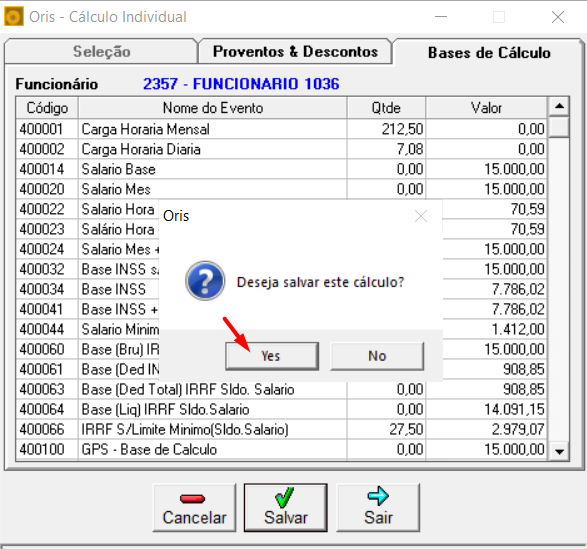The width and height of the screenshot is (587, 549).
Task: Click the Código column header
Action: pos(47,108)
